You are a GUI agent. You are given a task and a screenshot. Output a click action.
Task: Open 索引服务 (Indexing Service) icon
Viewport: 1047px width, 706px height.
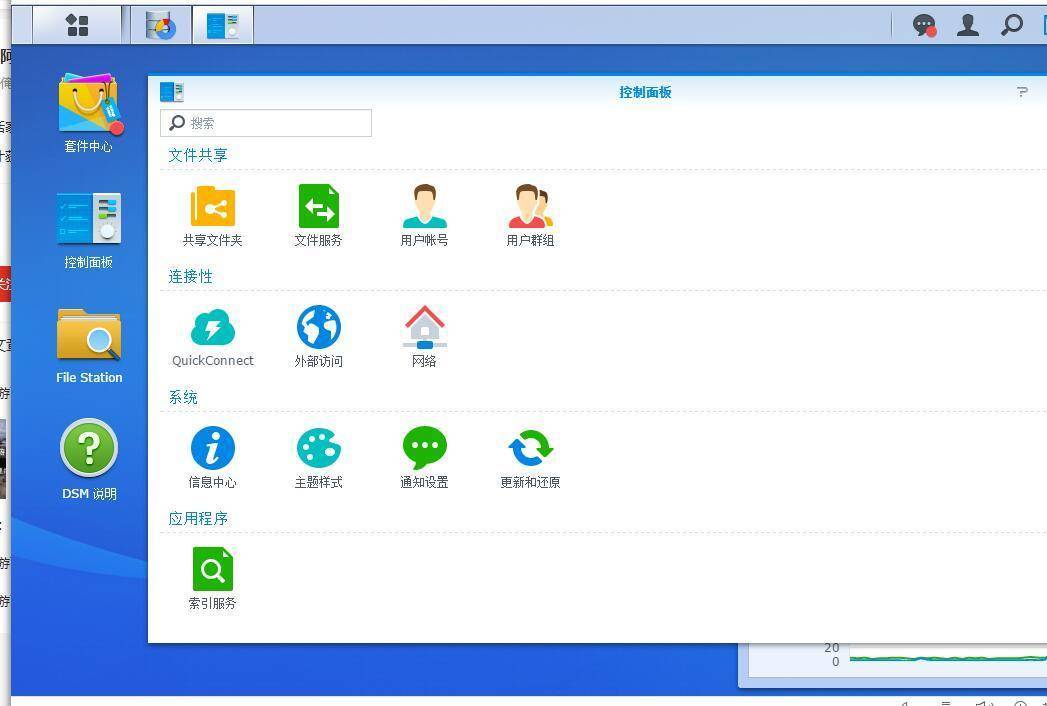(212, 570)
